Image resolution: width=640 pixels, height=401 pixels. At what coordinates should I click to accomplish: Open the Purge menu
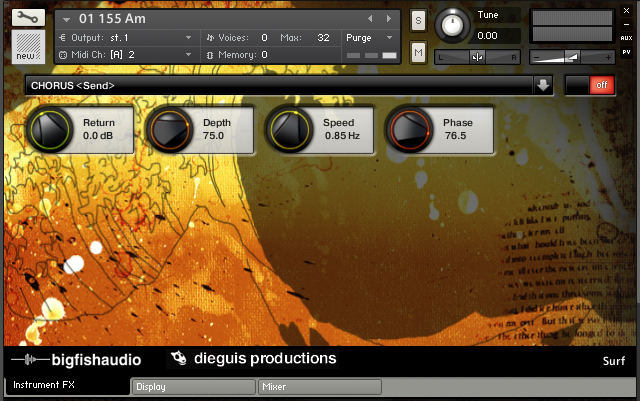click(369, 38)
